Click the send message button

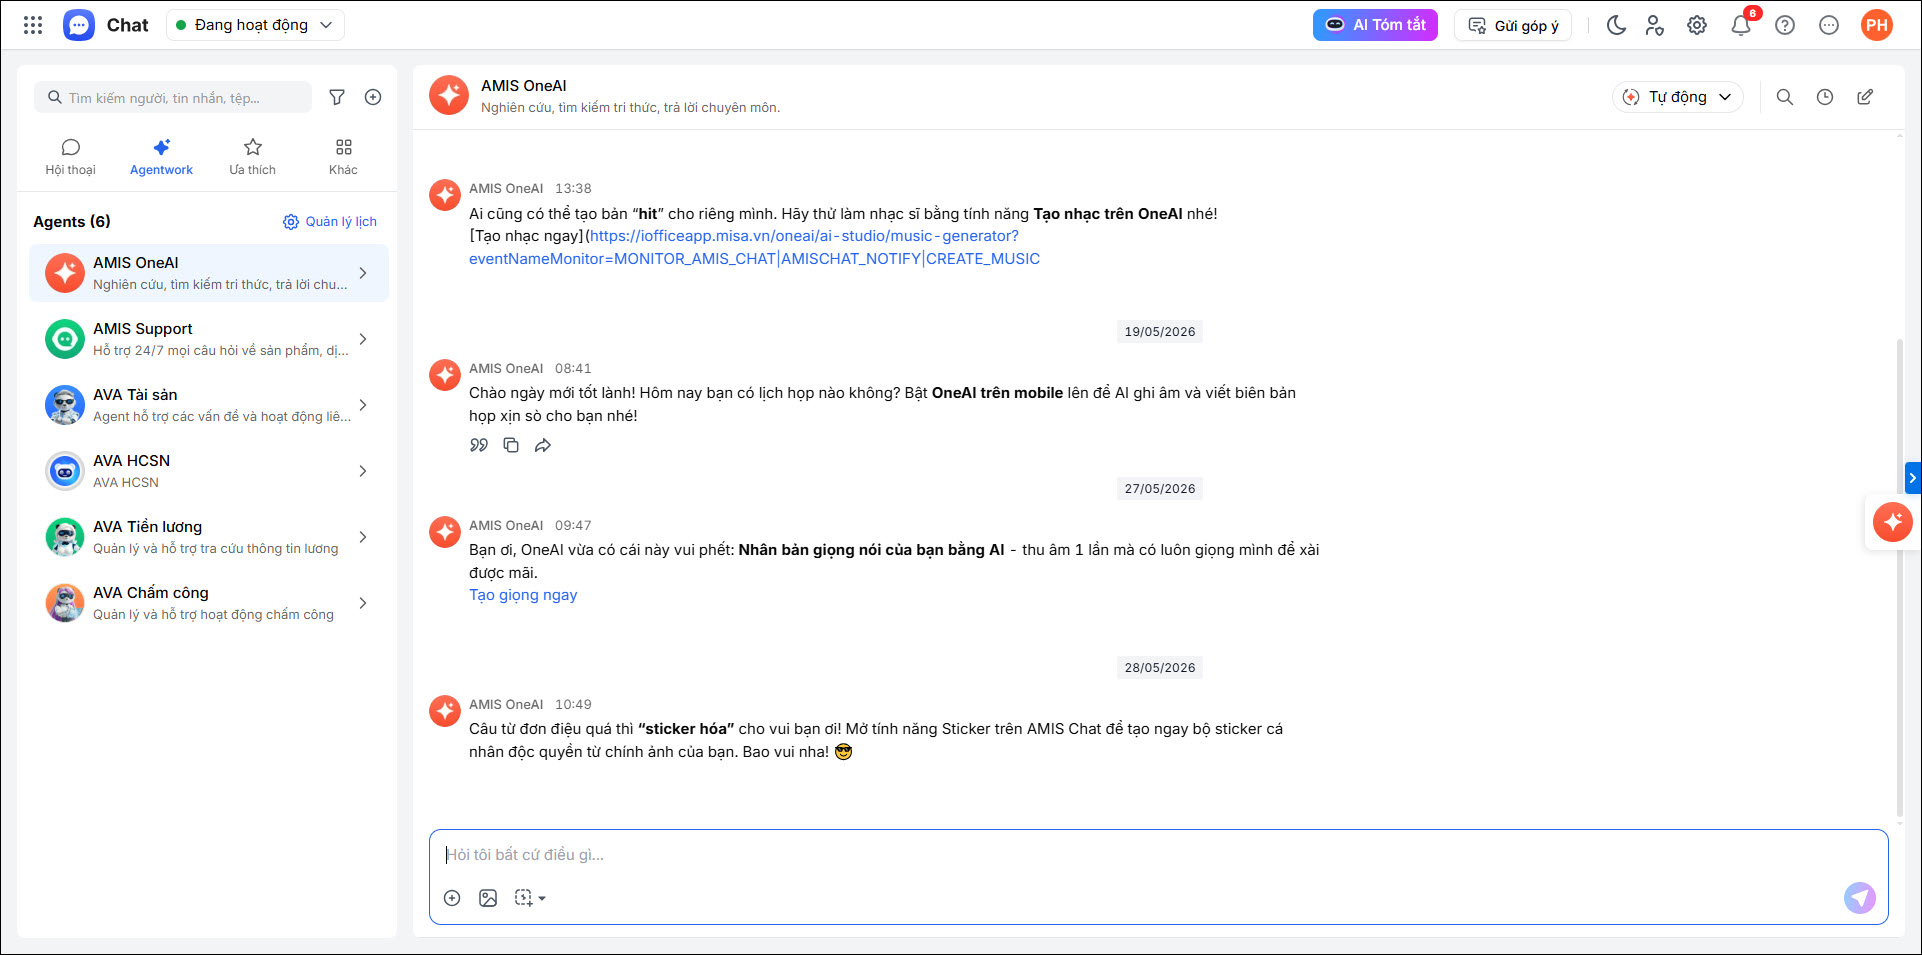[1859, 897]
